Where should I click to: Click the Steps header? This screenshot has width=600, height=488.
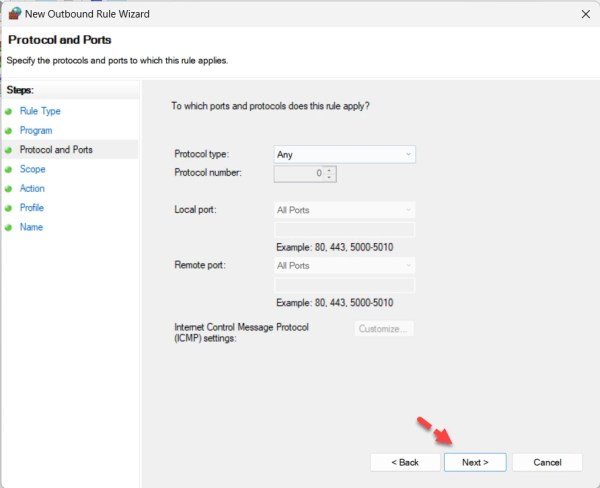(x=20, y=90)
